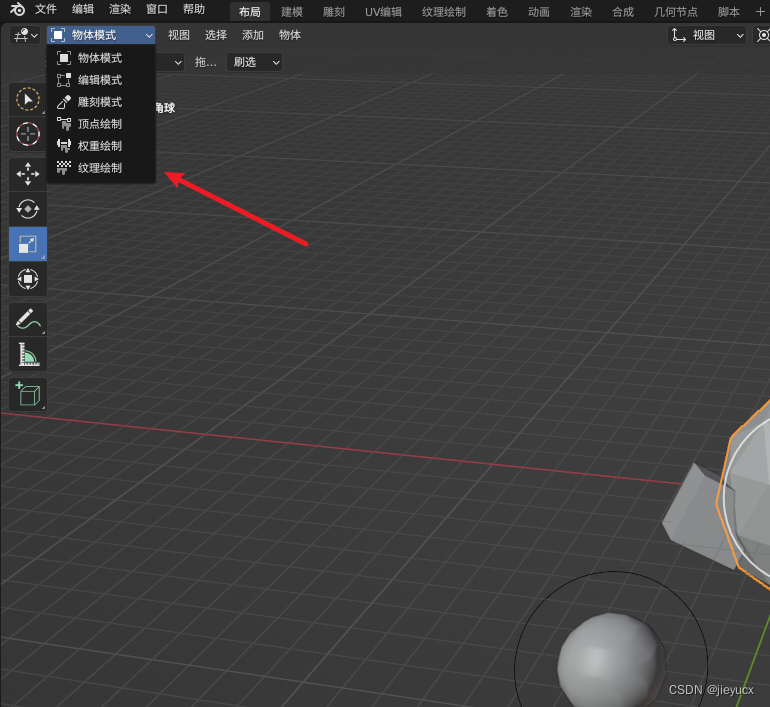770x707 pixels.
Task: Switch to the 动画 workspace tab
Action: (538, 12)
